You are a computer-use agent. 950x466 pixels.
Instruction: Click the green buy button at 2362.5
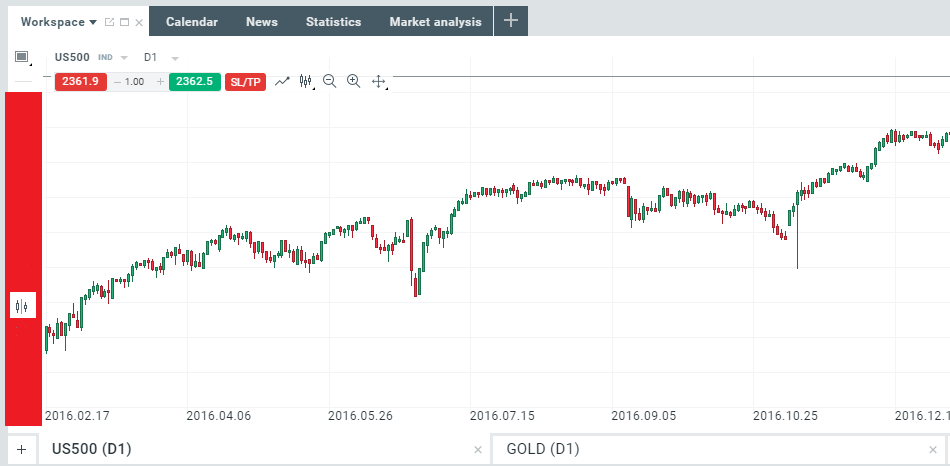point(194,81)
